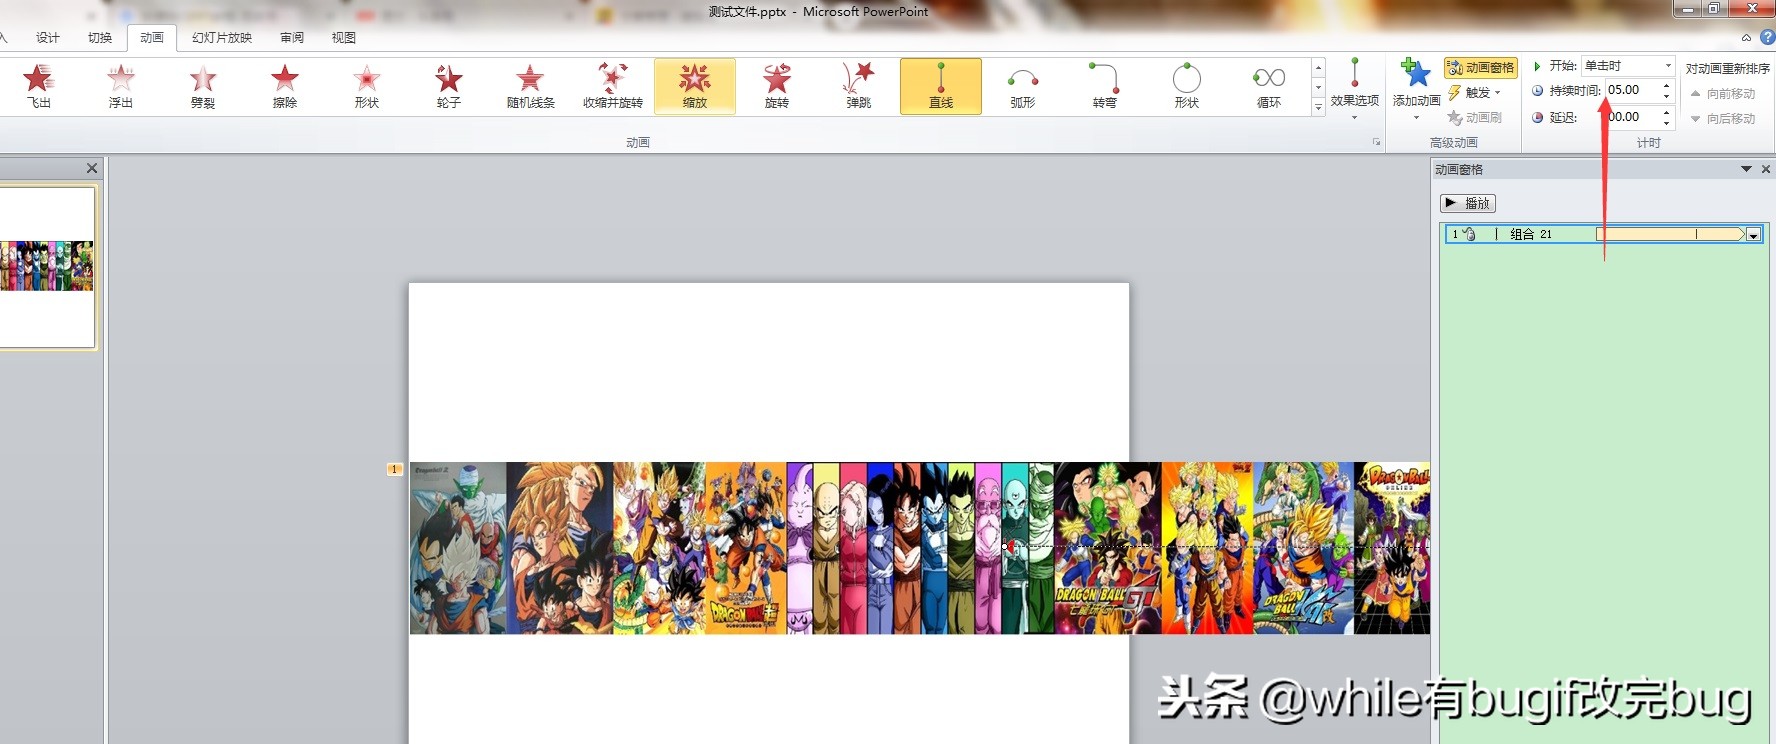
Task: Select the 劈裂 animation effect
Action: coord(203,86)
